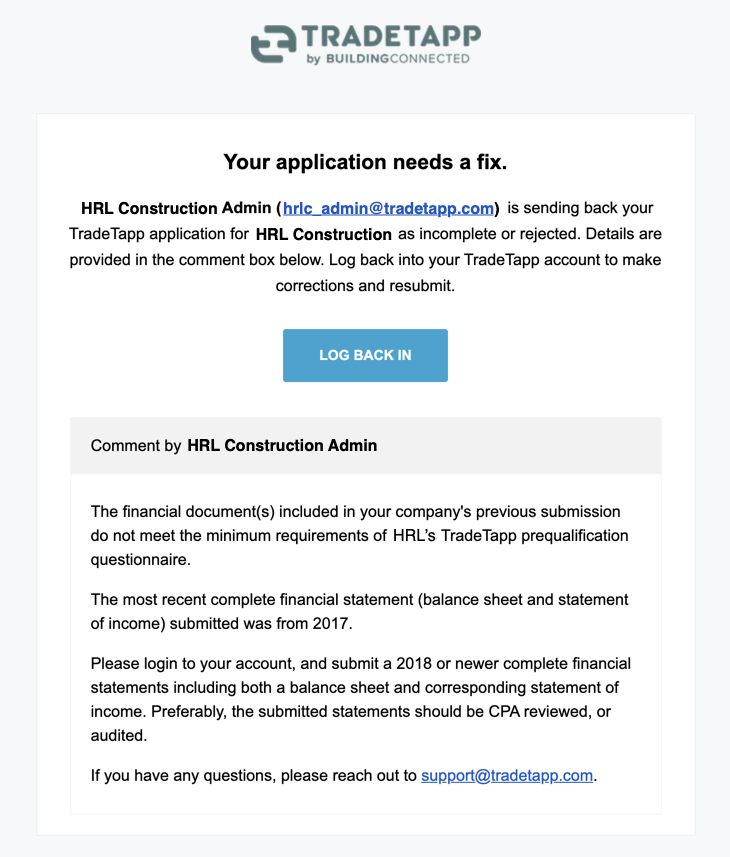
Task: Click the "HRL Construction Admin" name in the comment header
Action: pyautogui.click(x=282, y=446)
